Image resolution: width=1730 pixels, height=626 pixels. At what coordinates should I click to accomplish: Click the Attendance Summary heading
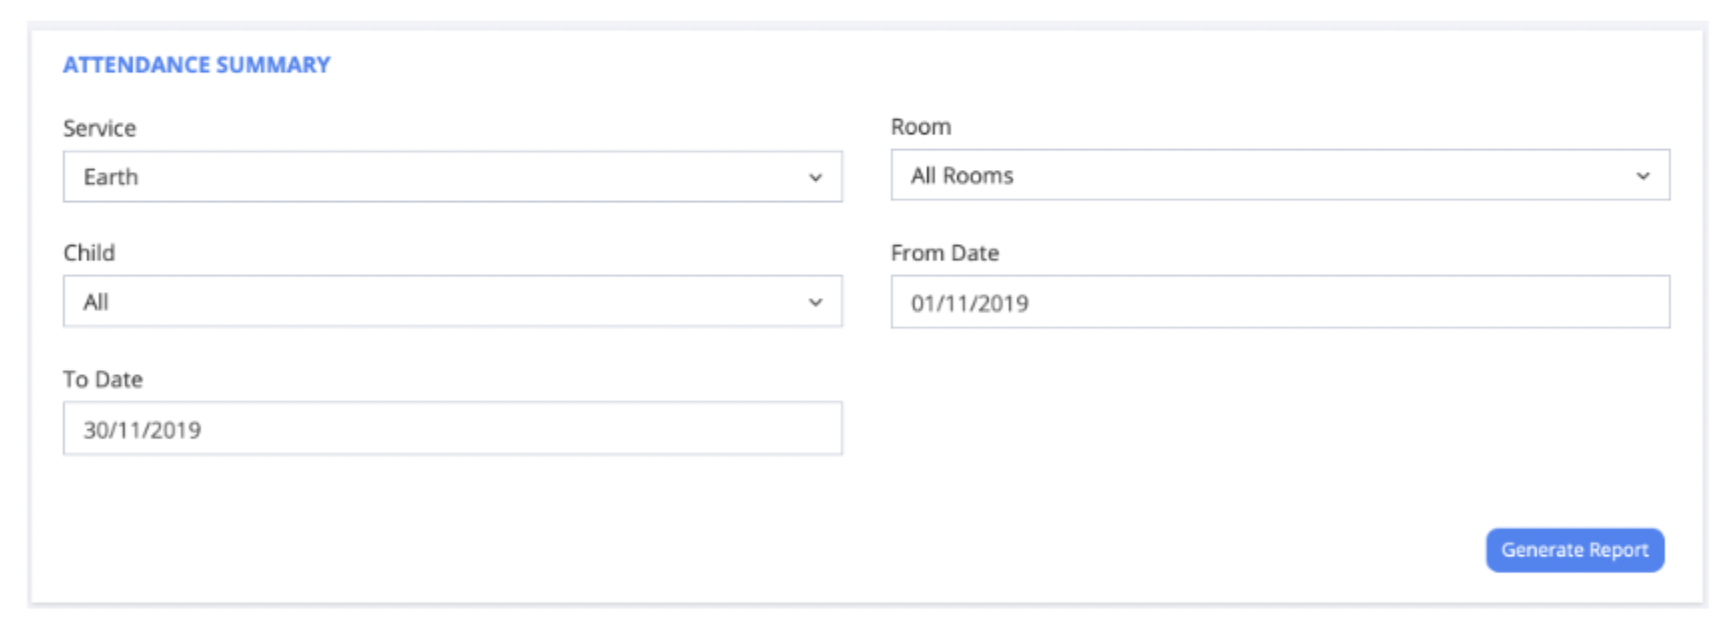(x=197, y=65)
